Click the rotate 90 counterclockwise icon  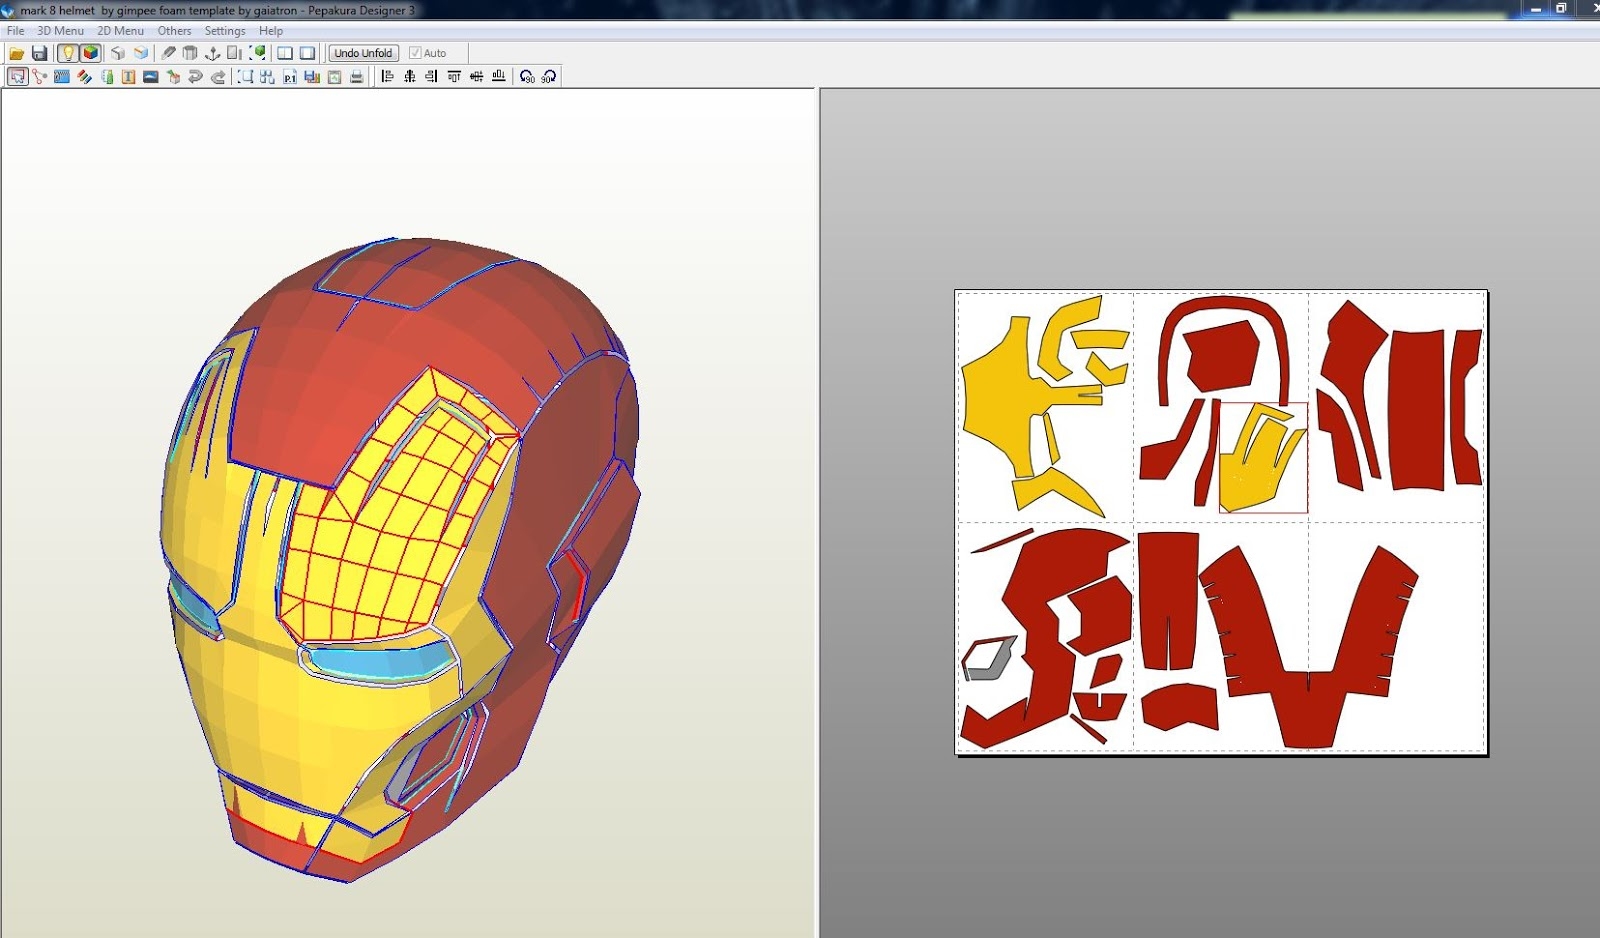click(527, 76)
